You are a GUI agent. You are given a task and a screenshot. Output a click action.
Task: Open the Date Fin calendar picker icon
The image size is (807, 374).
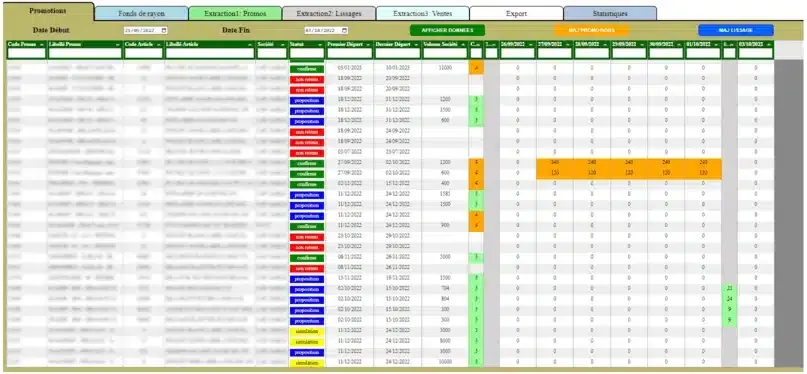(x=344, y=30)
